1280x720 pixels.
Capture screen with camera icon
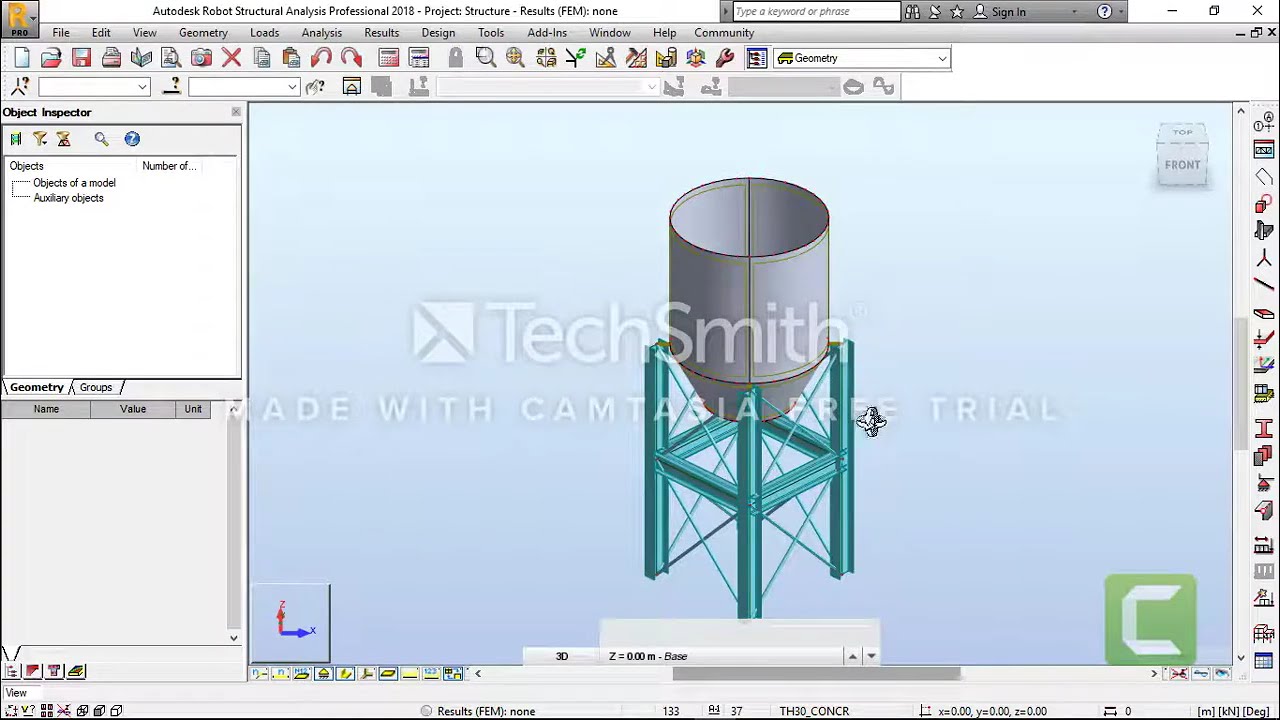click(201, 58)
